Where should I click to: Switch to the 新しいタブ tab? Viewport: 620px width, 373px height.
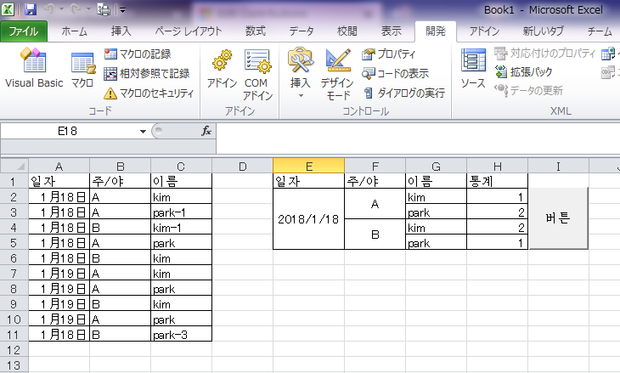[x=543, y=31]
